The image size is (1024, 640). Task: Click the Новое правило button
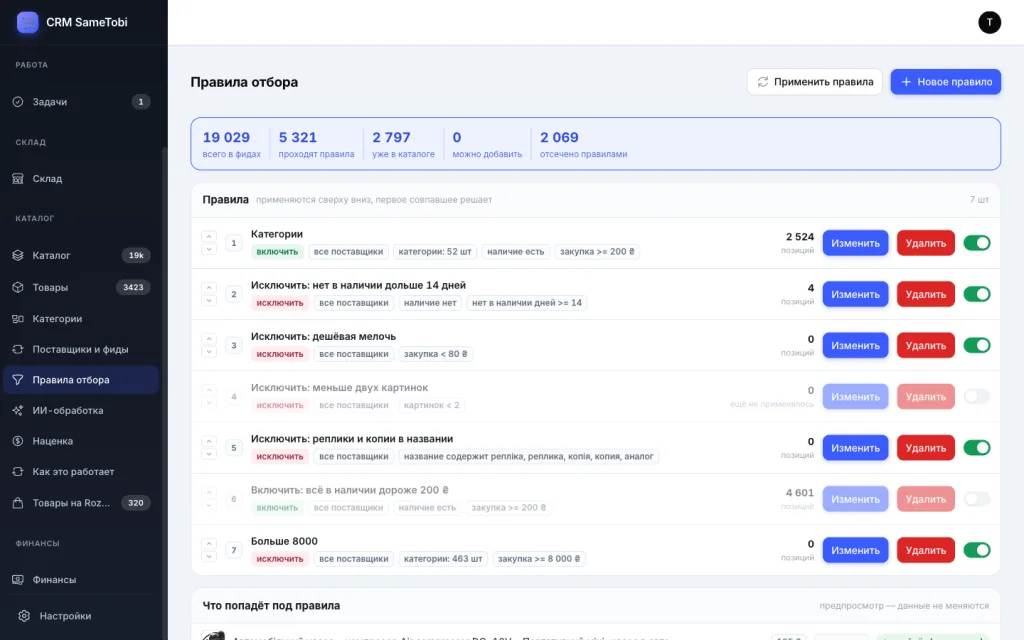click(x=946, y=82)
